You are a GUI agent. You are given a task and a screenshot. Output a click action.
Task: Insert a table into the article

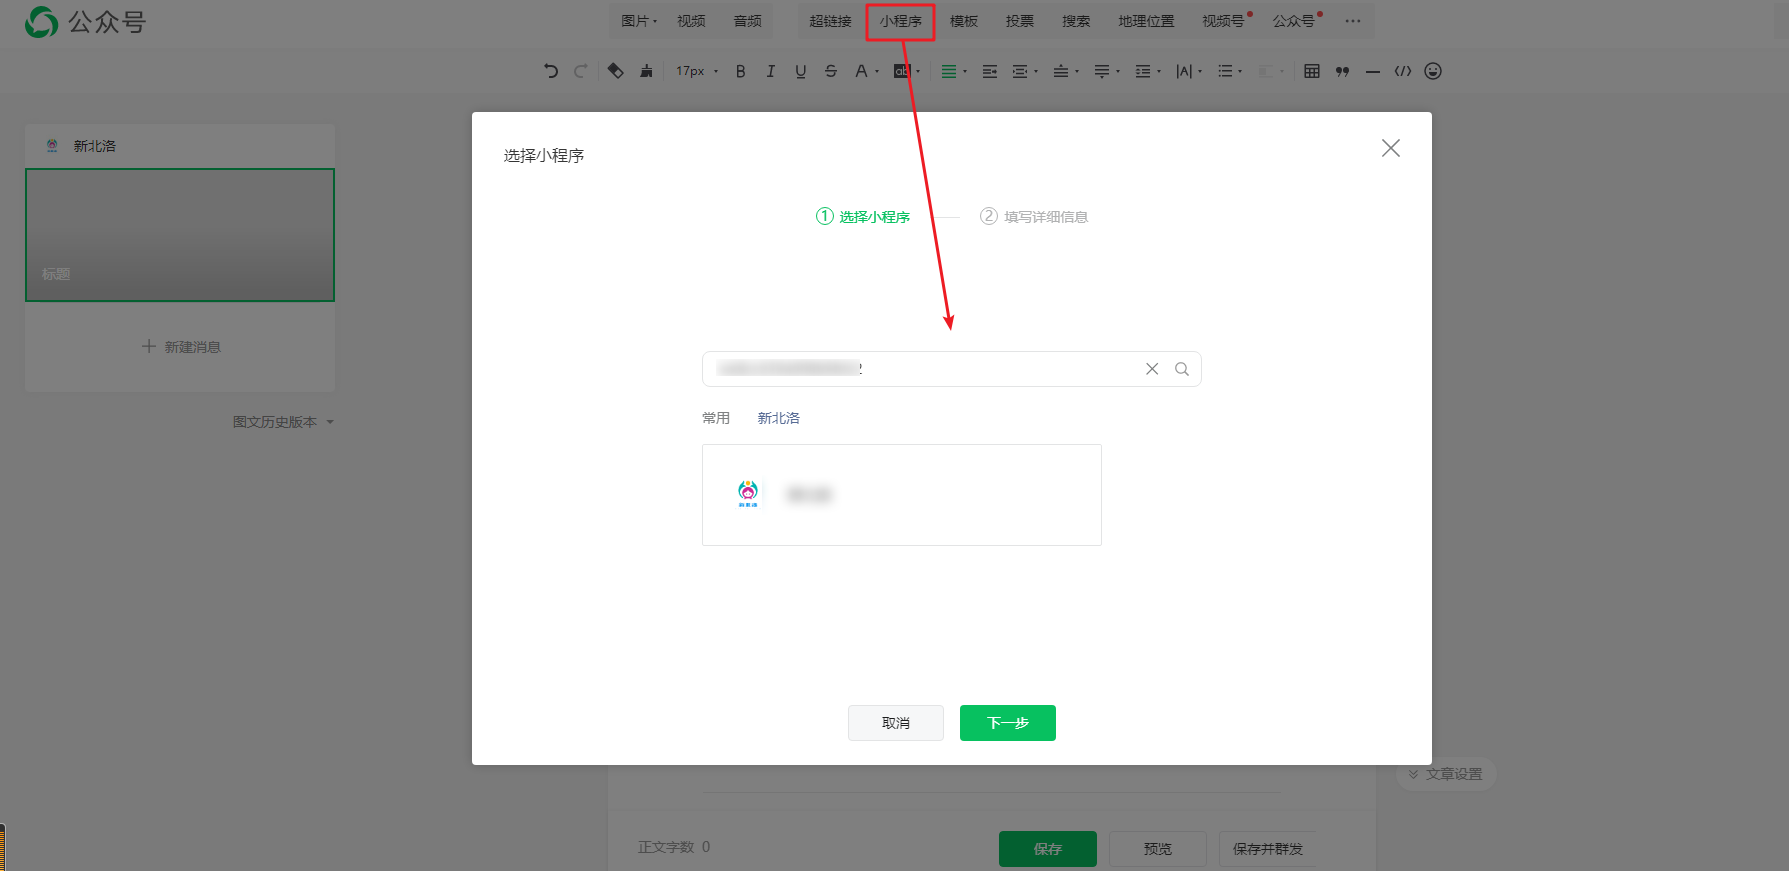(1312, 71)
